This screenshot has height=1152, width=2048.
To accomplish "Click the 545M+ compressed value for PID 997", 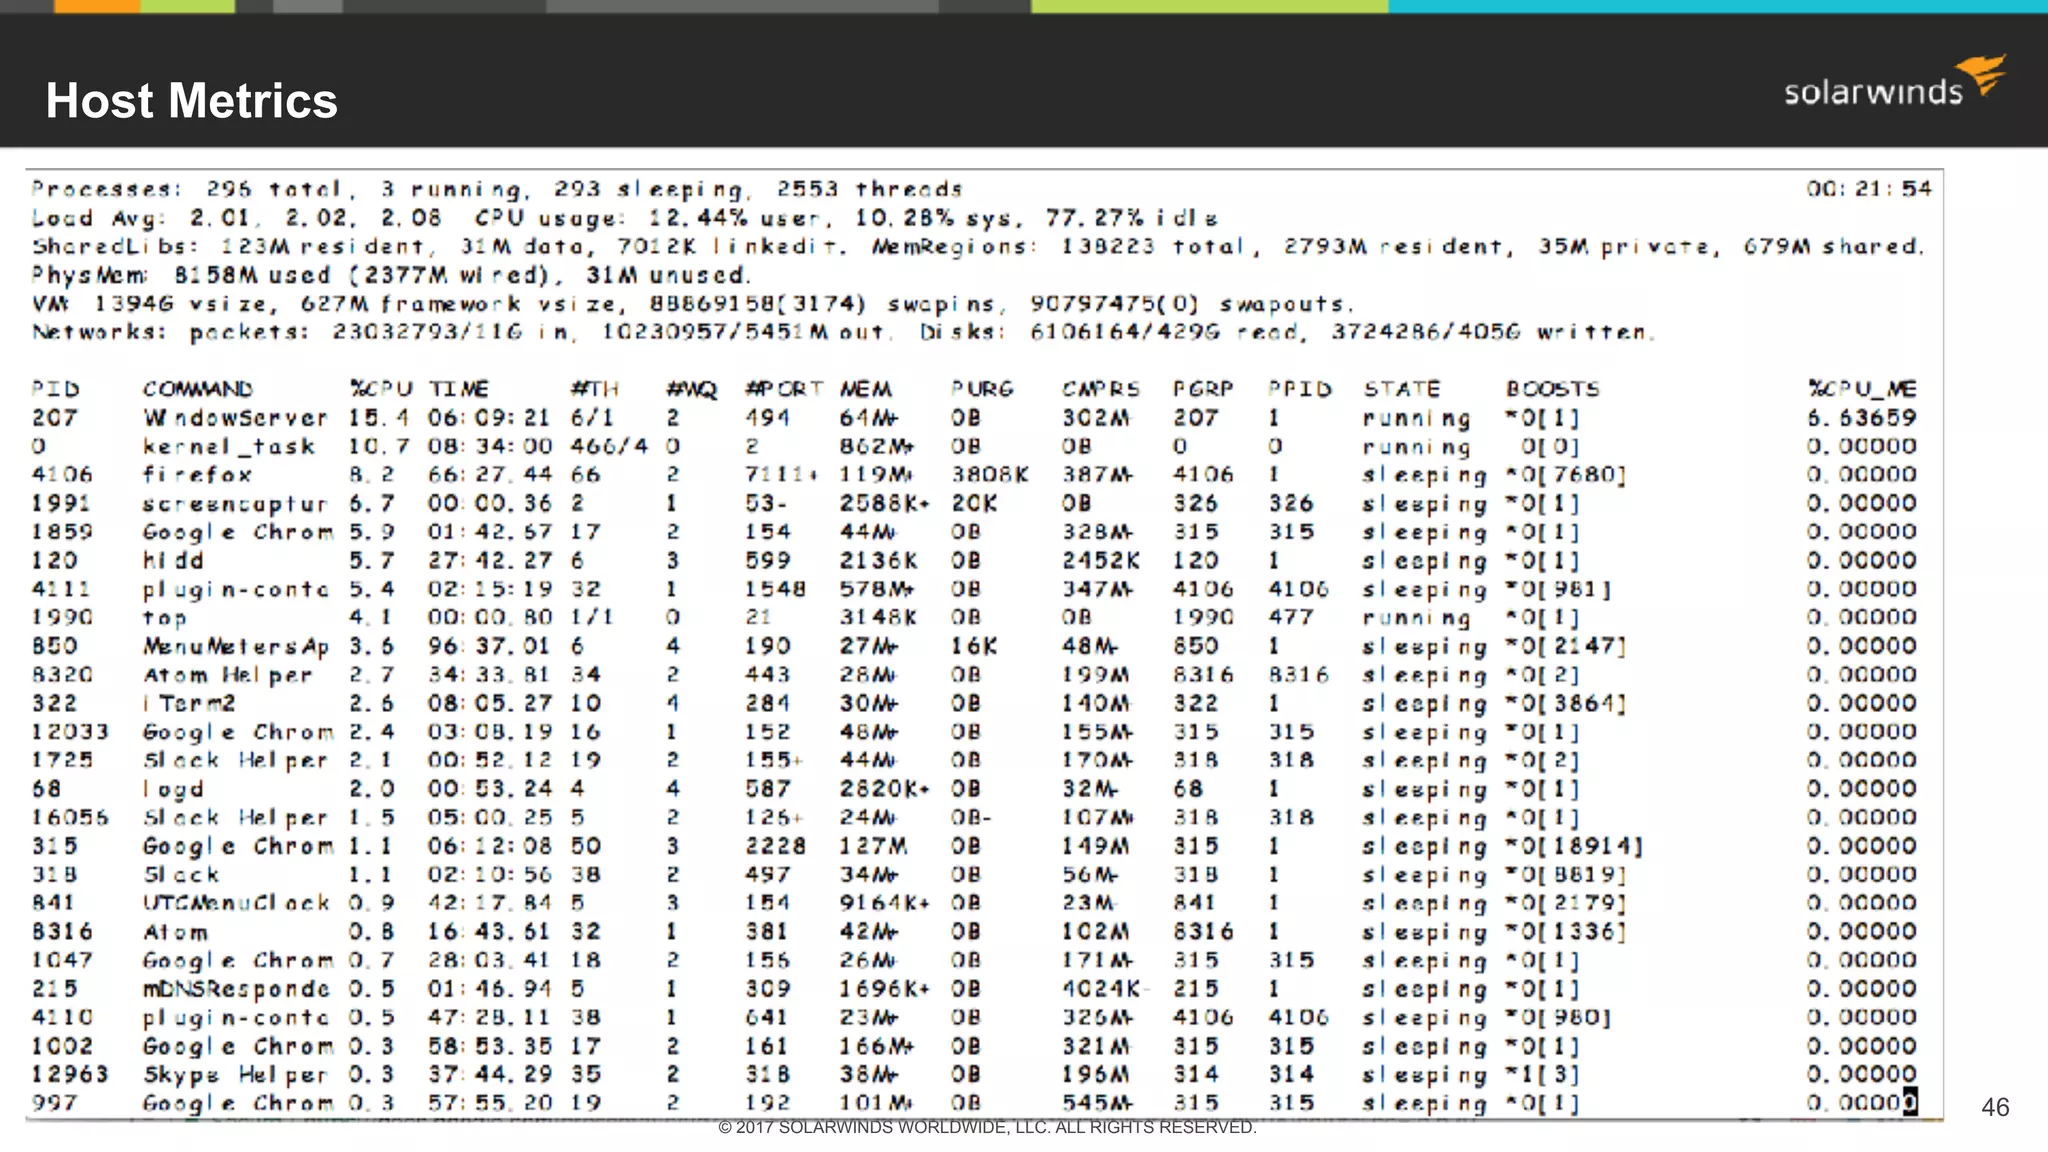I will 1098,1103.
